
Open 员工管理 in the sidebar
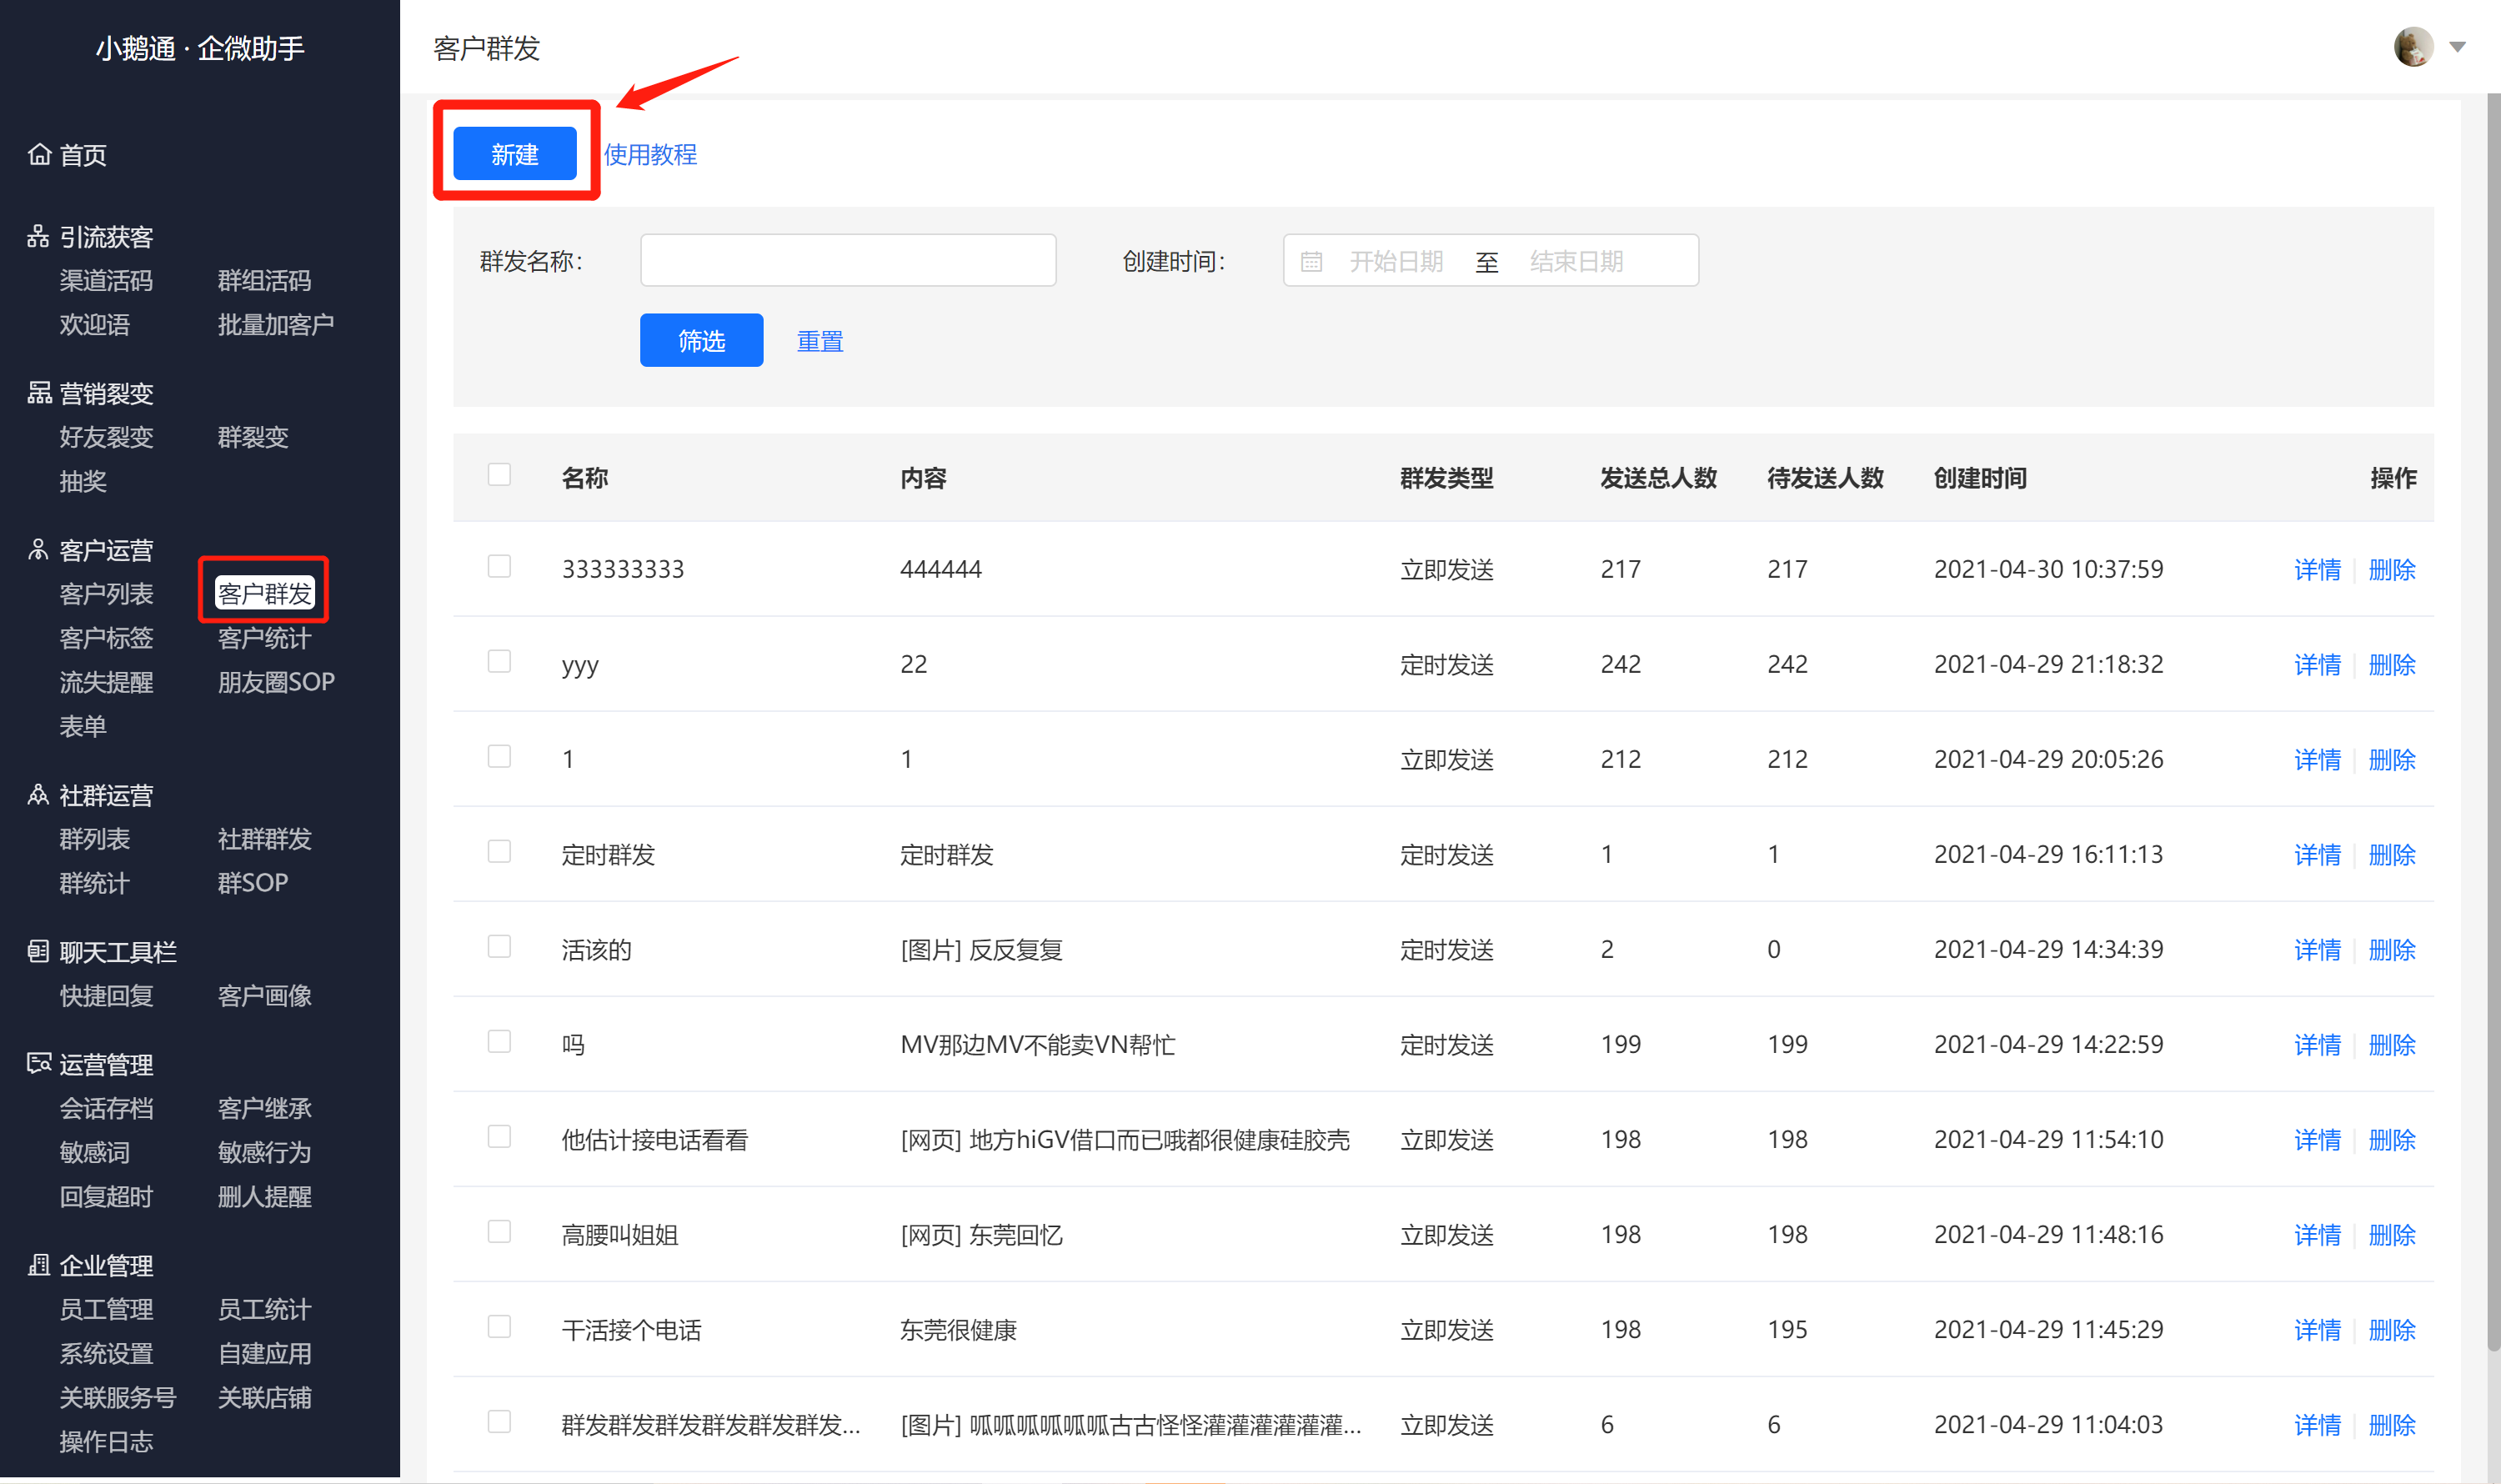pos(106,1309)
